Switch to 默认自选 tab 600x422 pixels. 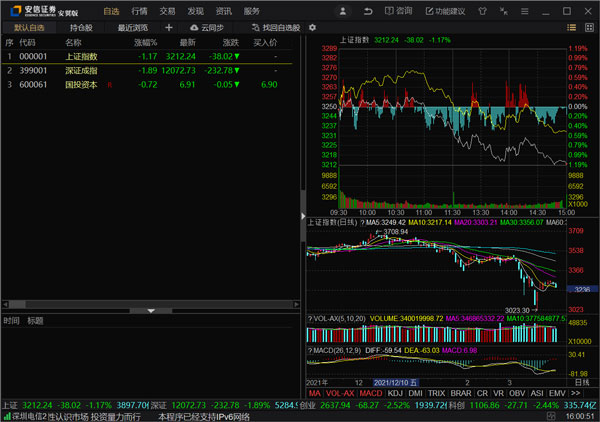tap(29, 28)
